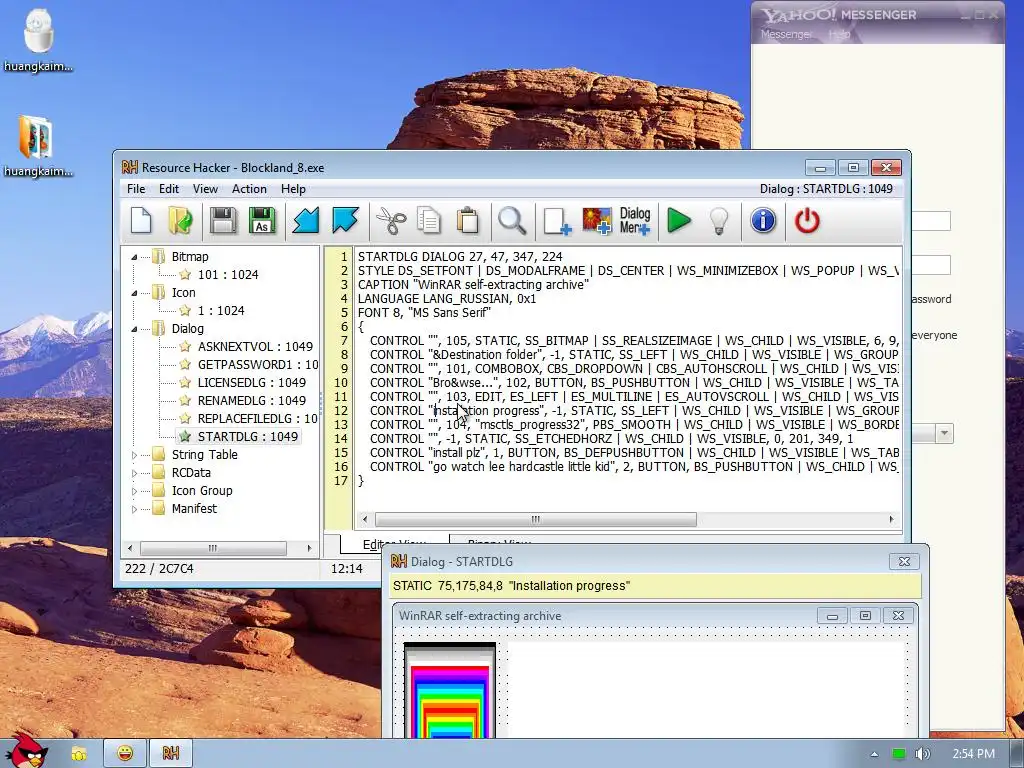The height and width of the screenshot is (768, 1024).
Task: Save file with the grey floppy icon
Action: [223, 221]
